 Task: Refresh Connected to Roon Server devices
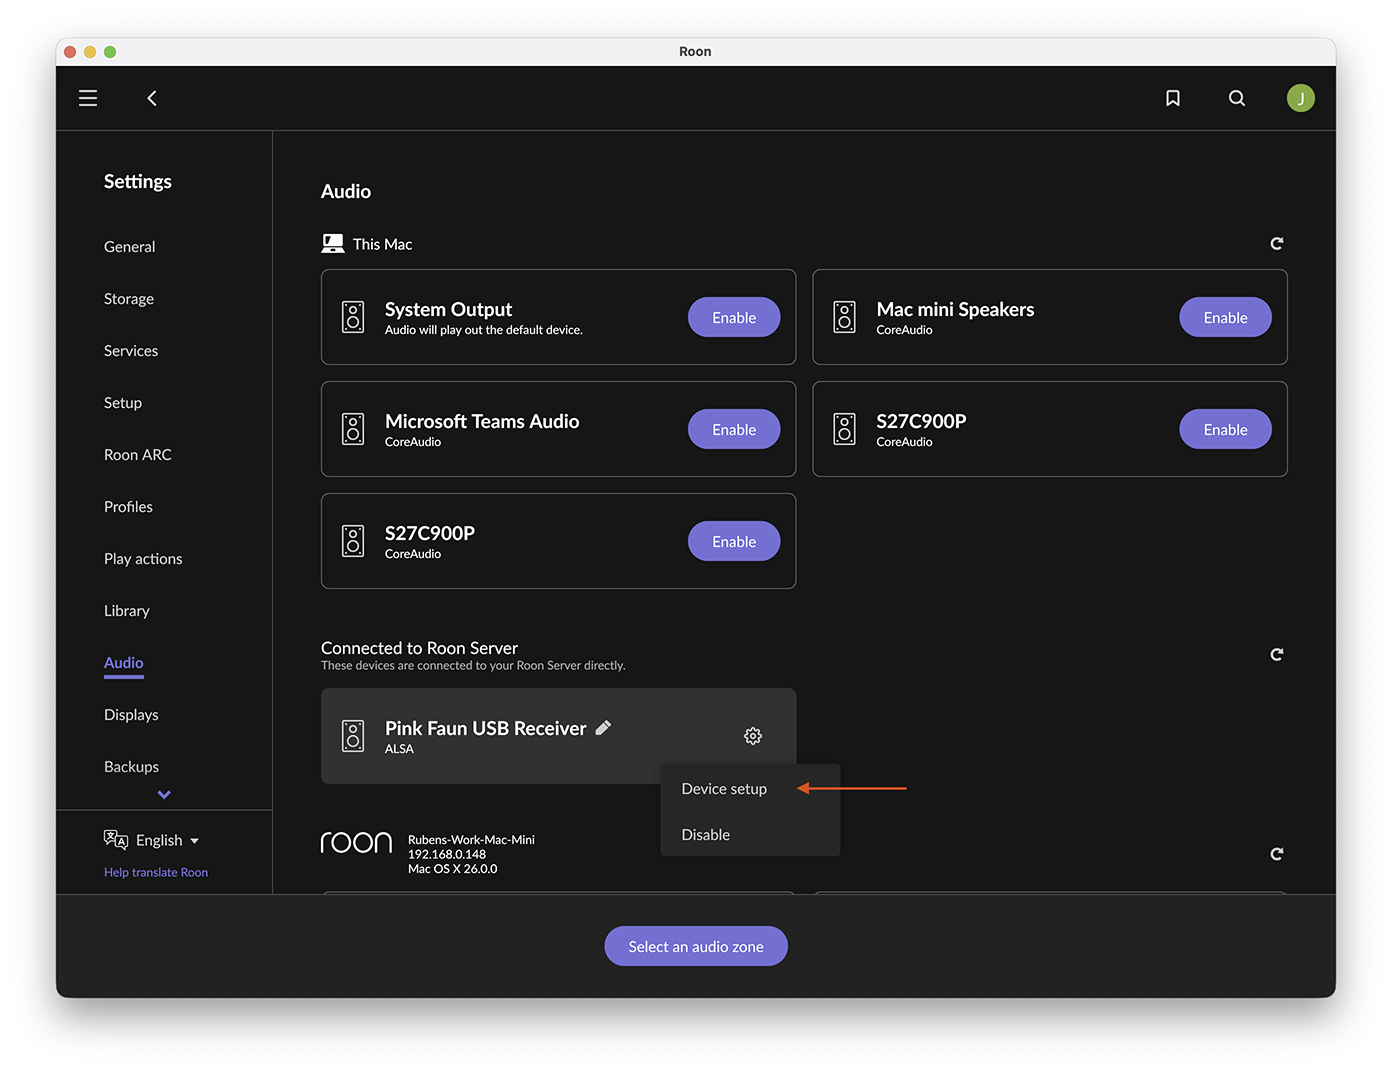(1277, 655)
